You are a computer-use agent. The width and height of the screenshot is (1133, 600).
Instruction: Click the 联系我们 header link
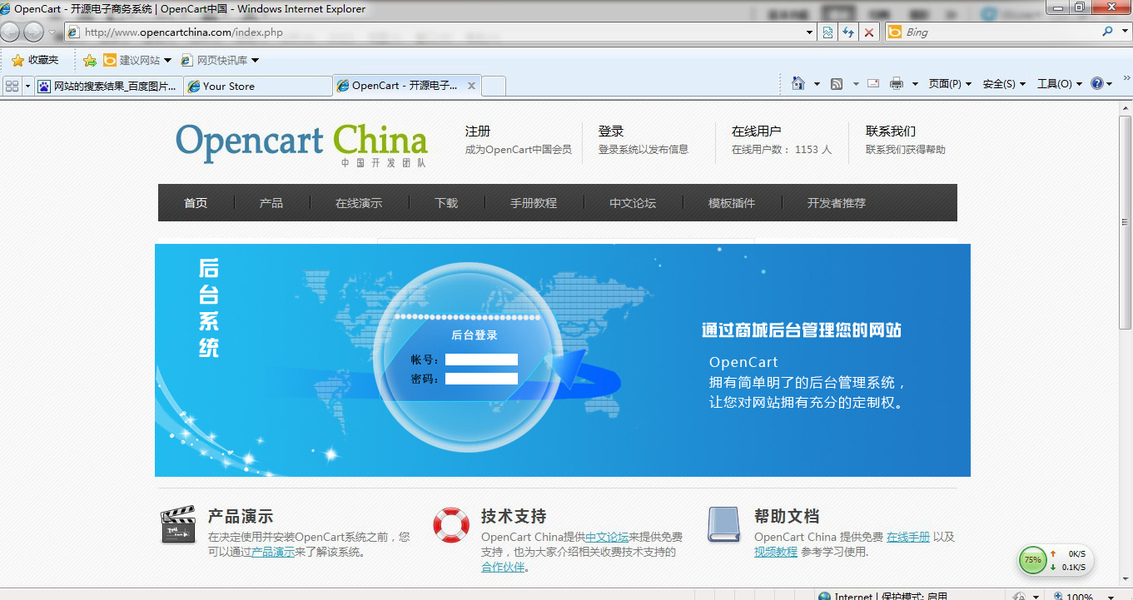coord(890,132)
